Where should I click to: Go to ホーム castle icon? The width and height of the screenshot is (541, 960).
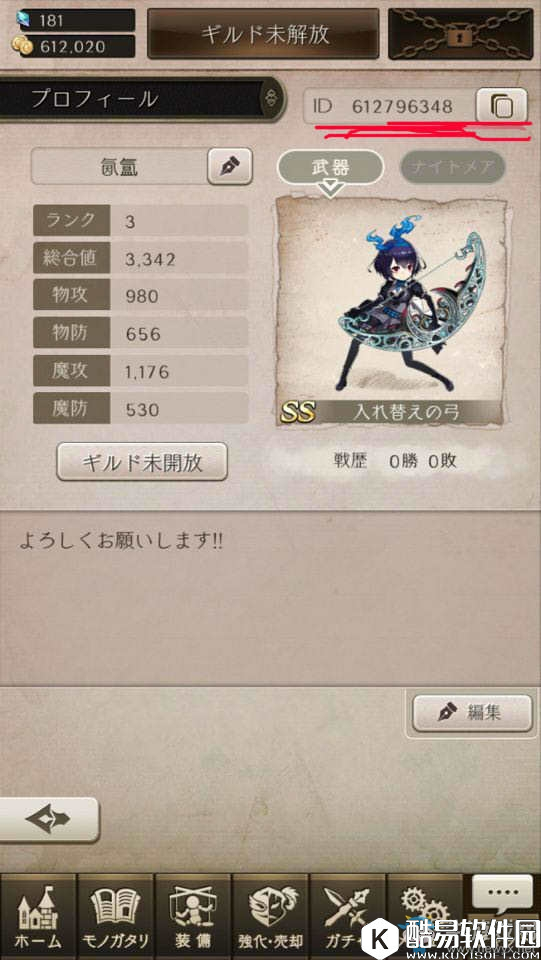tap(38, 916)
